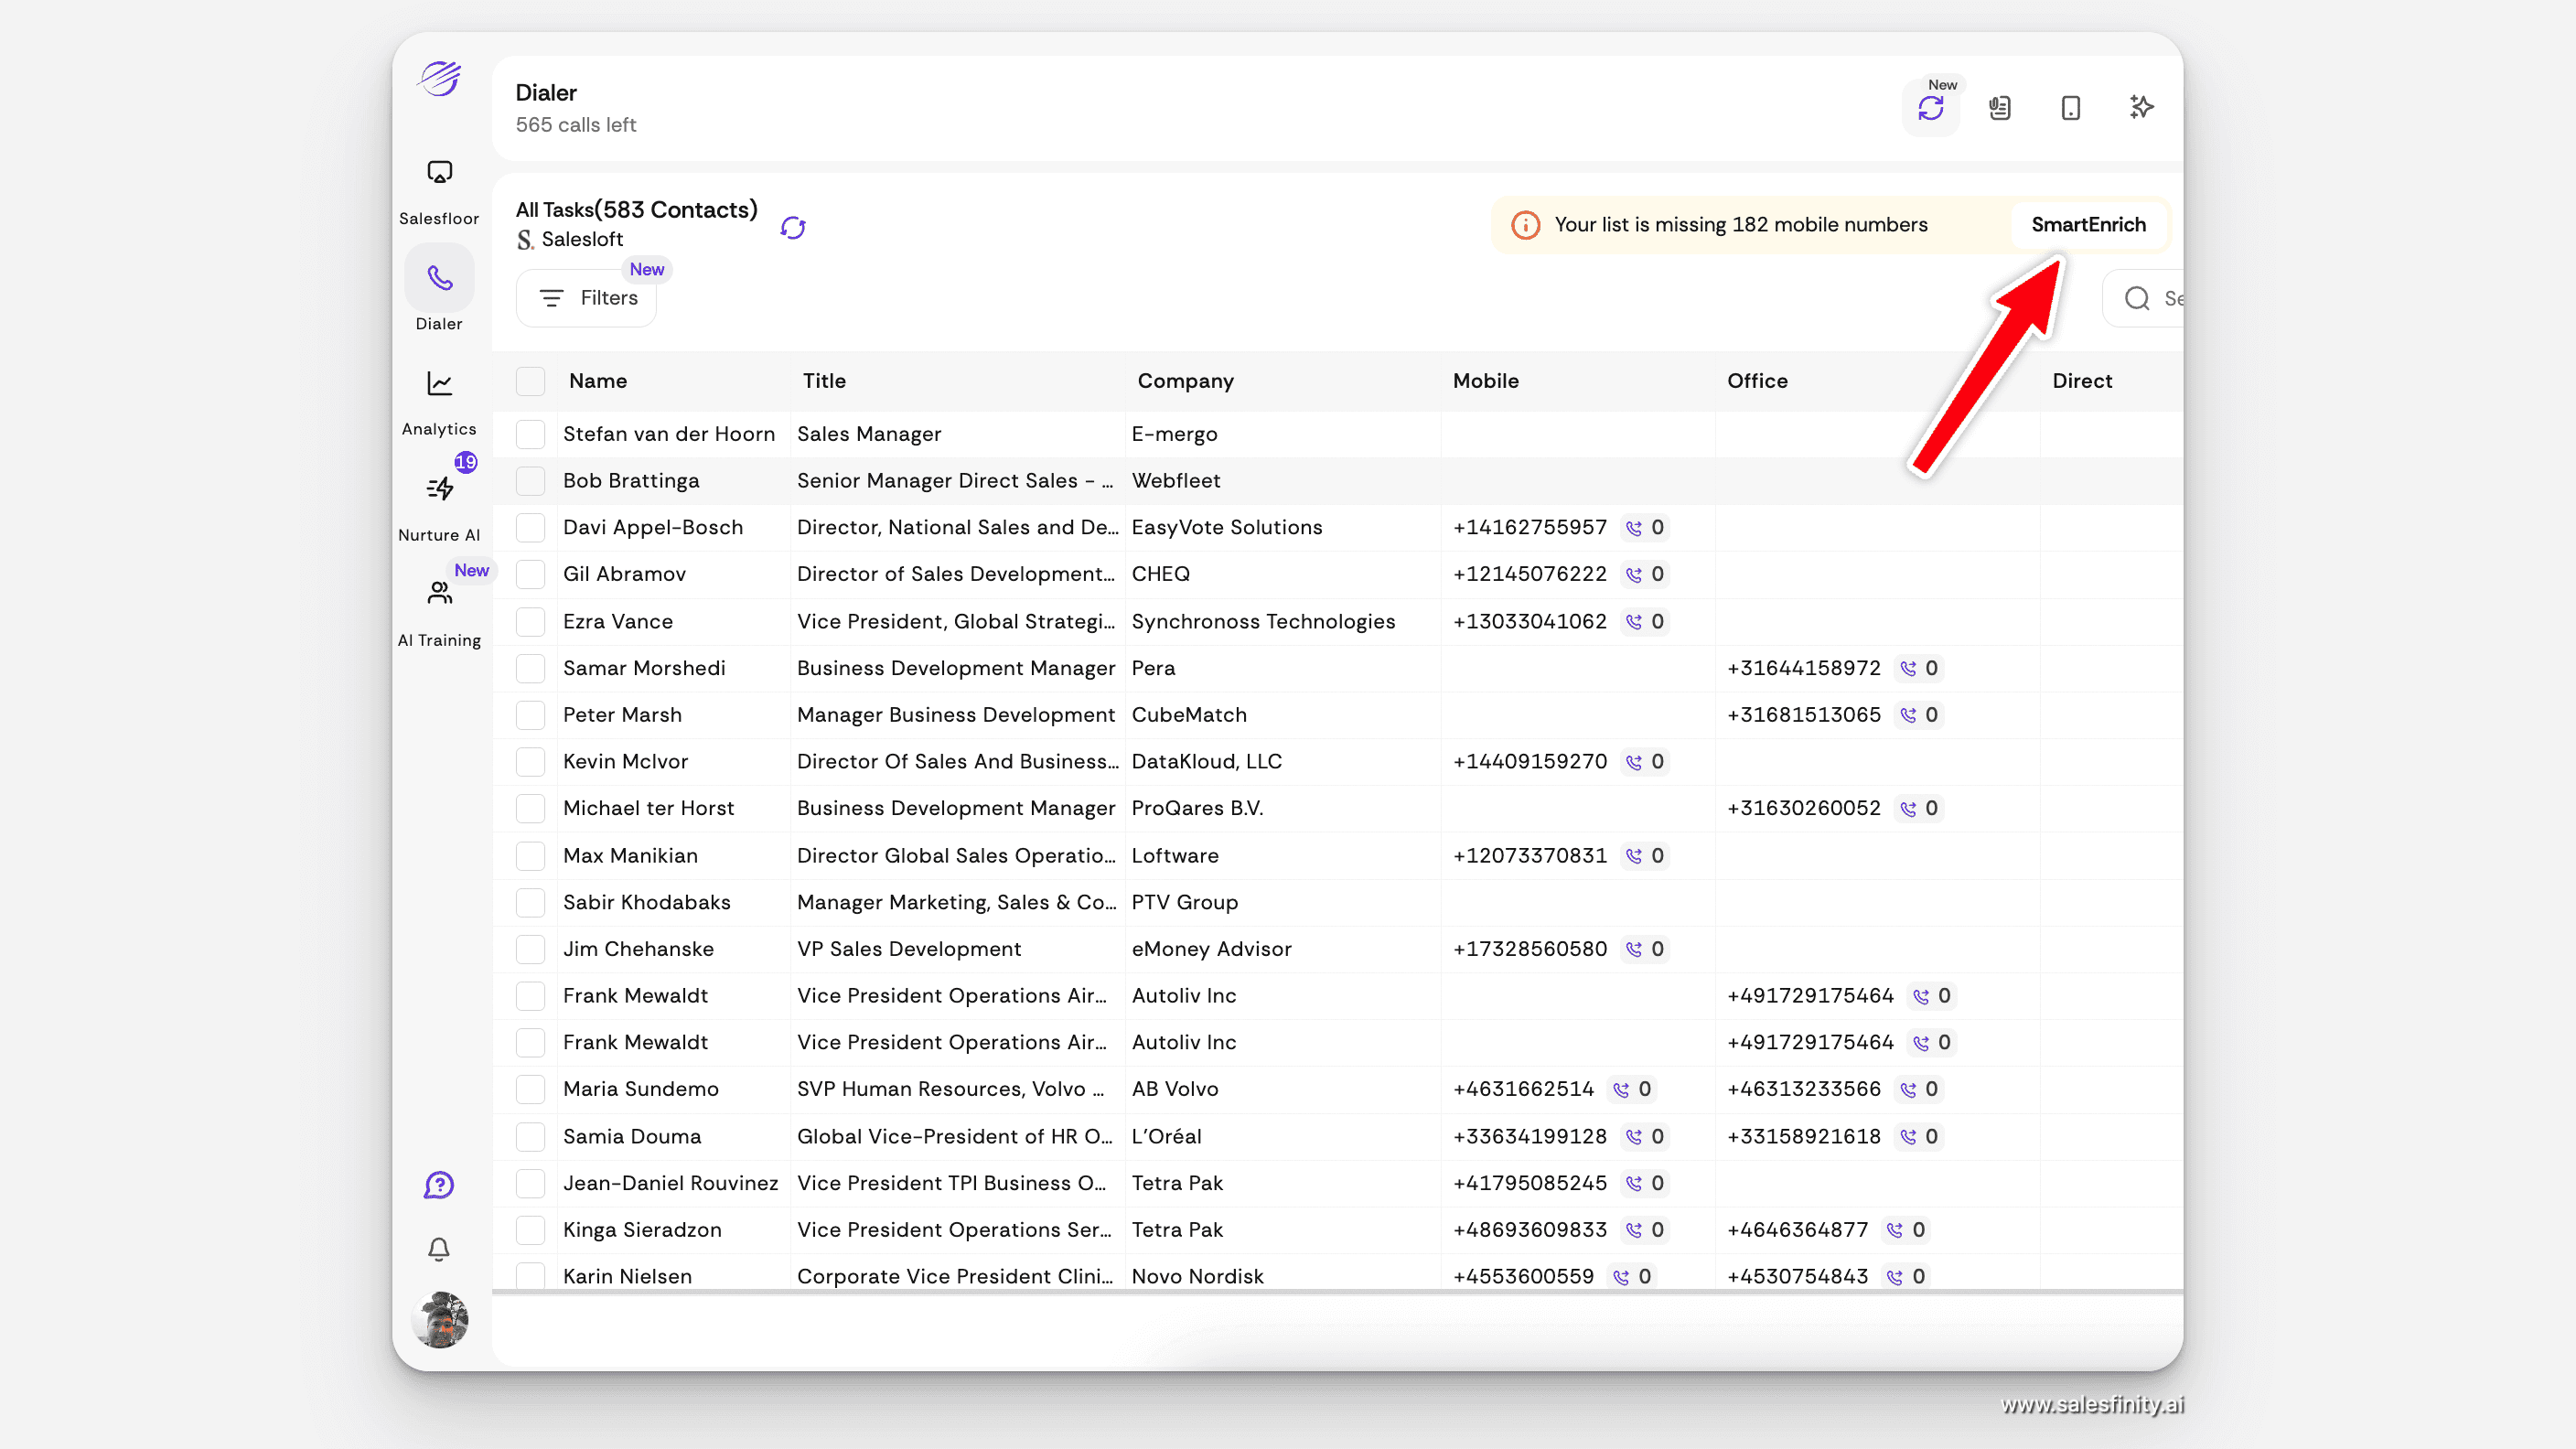Click the help chat bubble icon
Image resolution: width=2576 pixels, height=1449 pixels.
(439, 1185)
